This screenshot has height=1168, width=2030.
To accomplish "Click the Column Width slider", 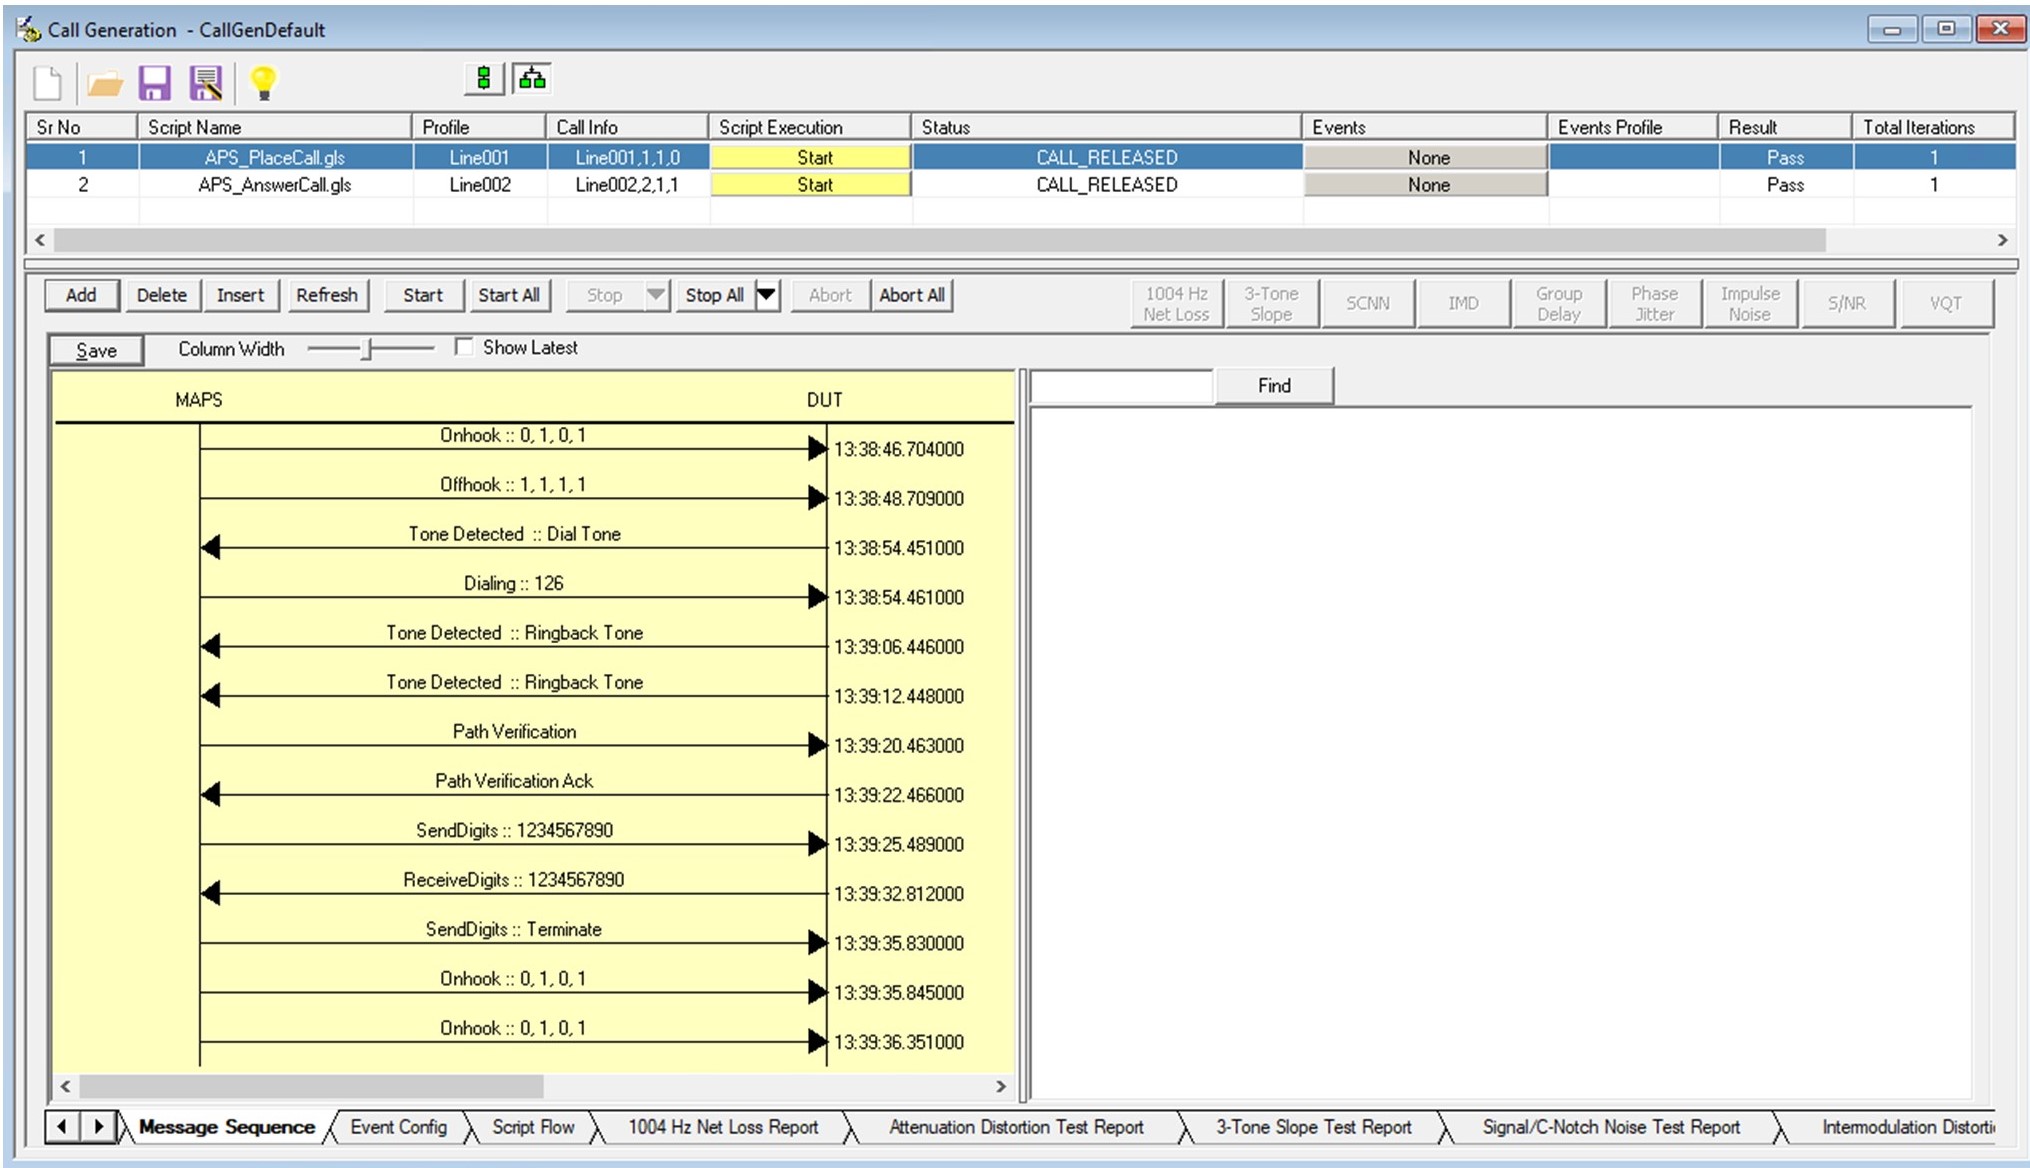I will pyautogui.click(x=367, y=350).
